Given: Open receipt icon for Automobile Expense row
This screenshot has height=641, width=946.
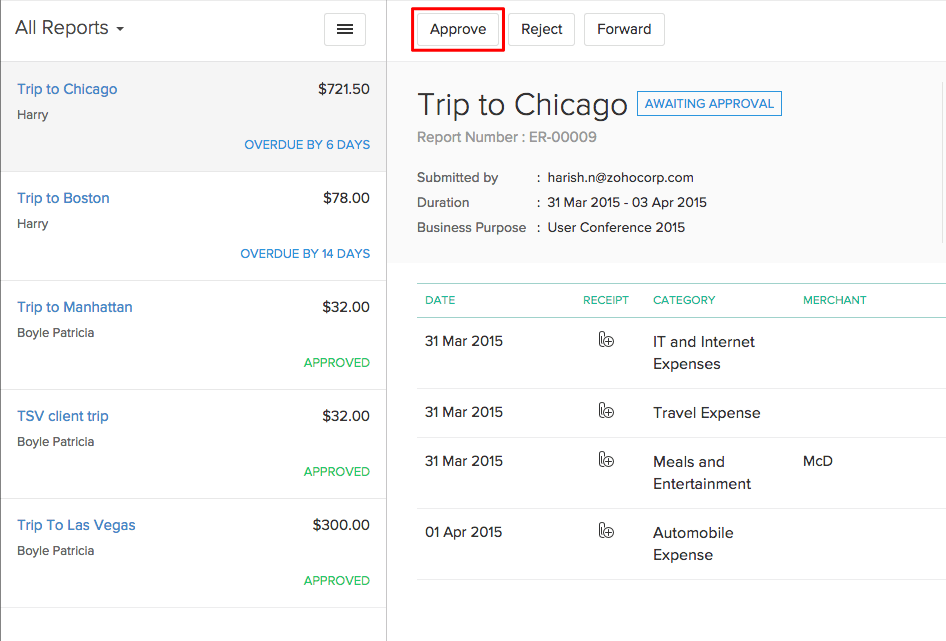Looking at the screenshot, I should pyautogui.click(x=606, y=531).
